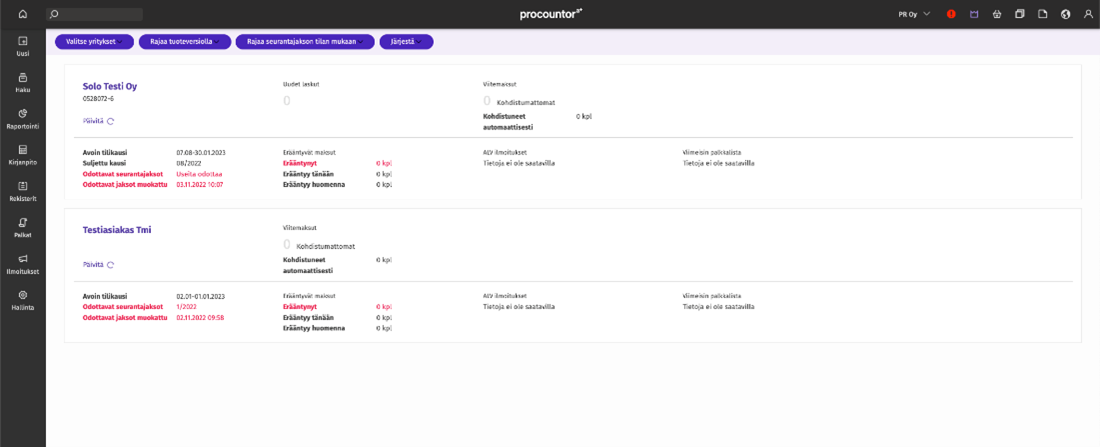Click Päivitä under Solo Testi Oy
This screenshot has width=1100, height=447.
coord(93,121)
